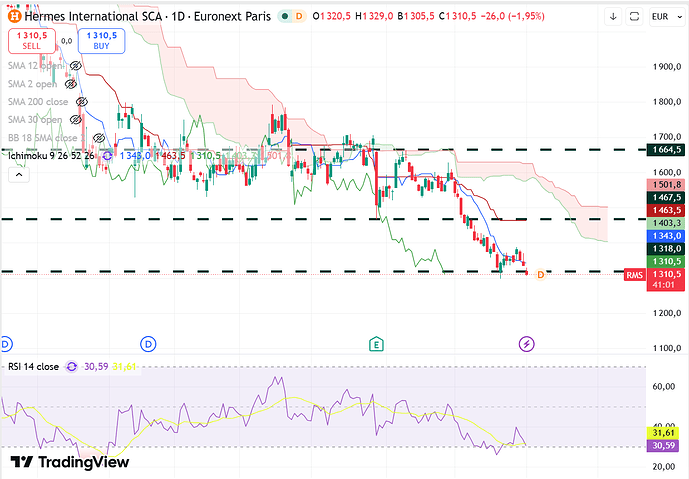Click the green market status dot

coord(285,17)
